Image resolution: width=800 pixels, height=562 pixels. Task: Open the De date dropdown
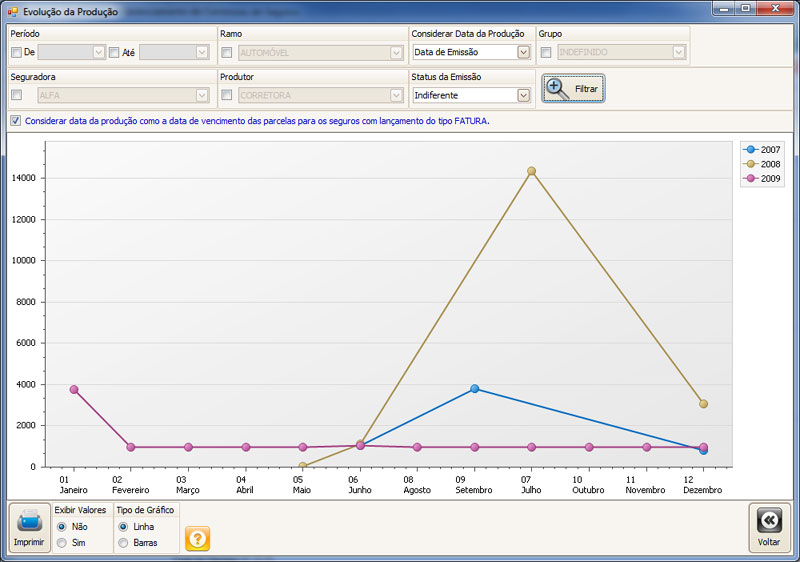(x=99, y=53)
